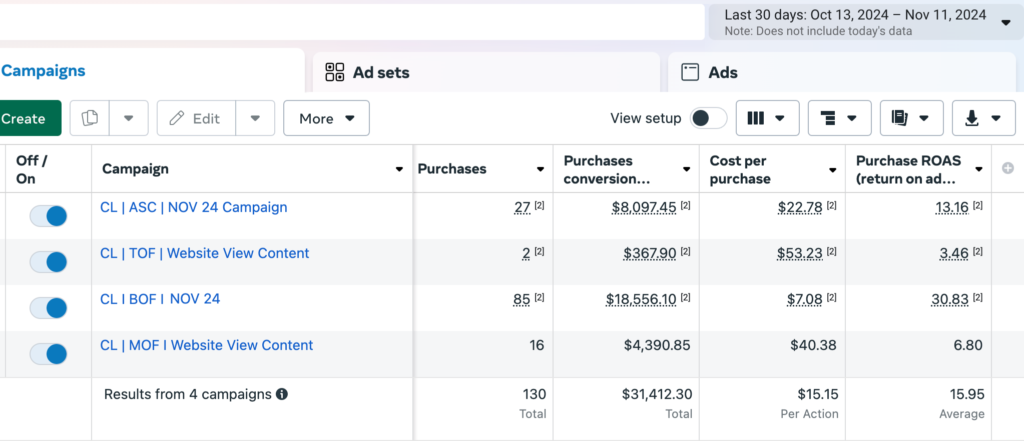This screenshot has width=1024, height=441.
Task: Switch to the Ads tab
Action: pos(722,72)
